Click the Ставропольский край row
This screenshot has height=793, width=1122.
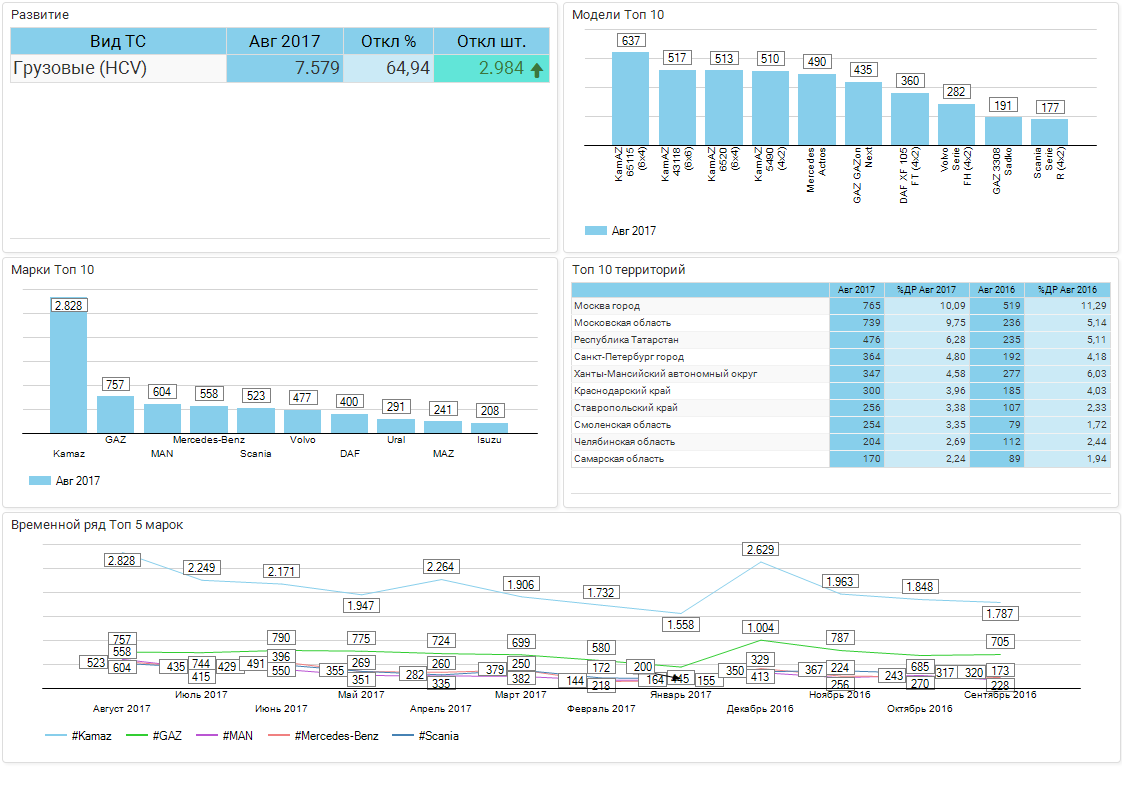pos(841,408)
